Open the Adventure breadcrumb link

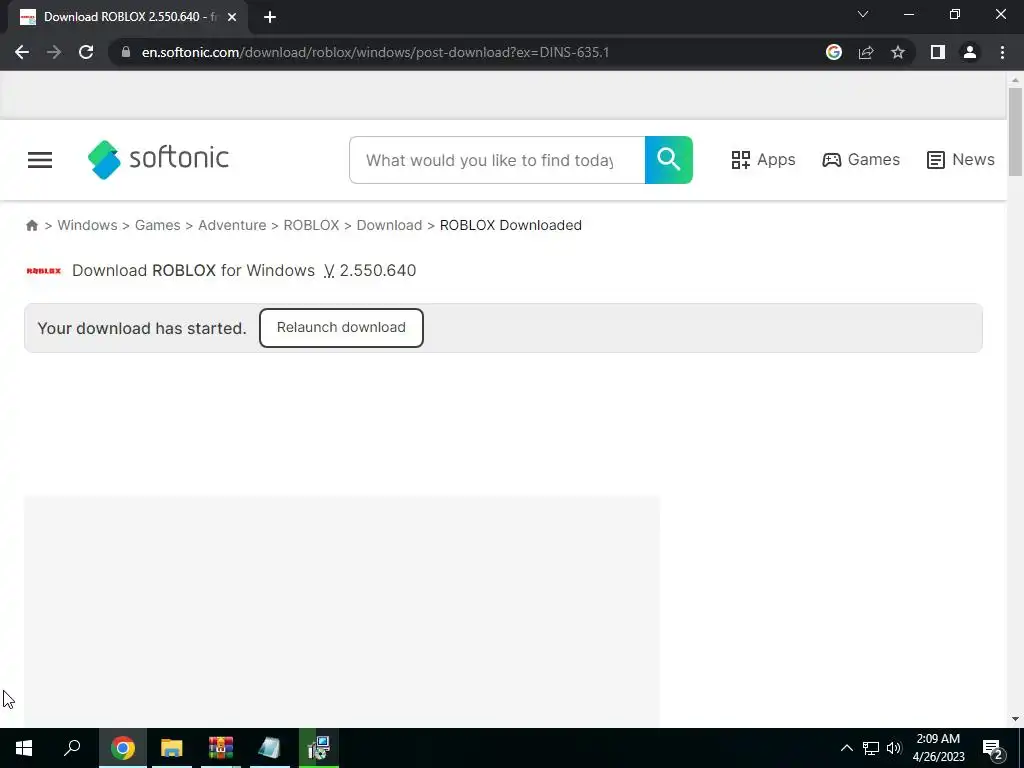232,225
